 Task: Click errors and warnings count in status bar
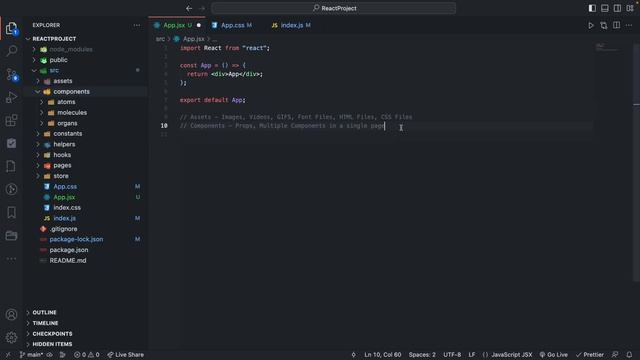[86, 355]
